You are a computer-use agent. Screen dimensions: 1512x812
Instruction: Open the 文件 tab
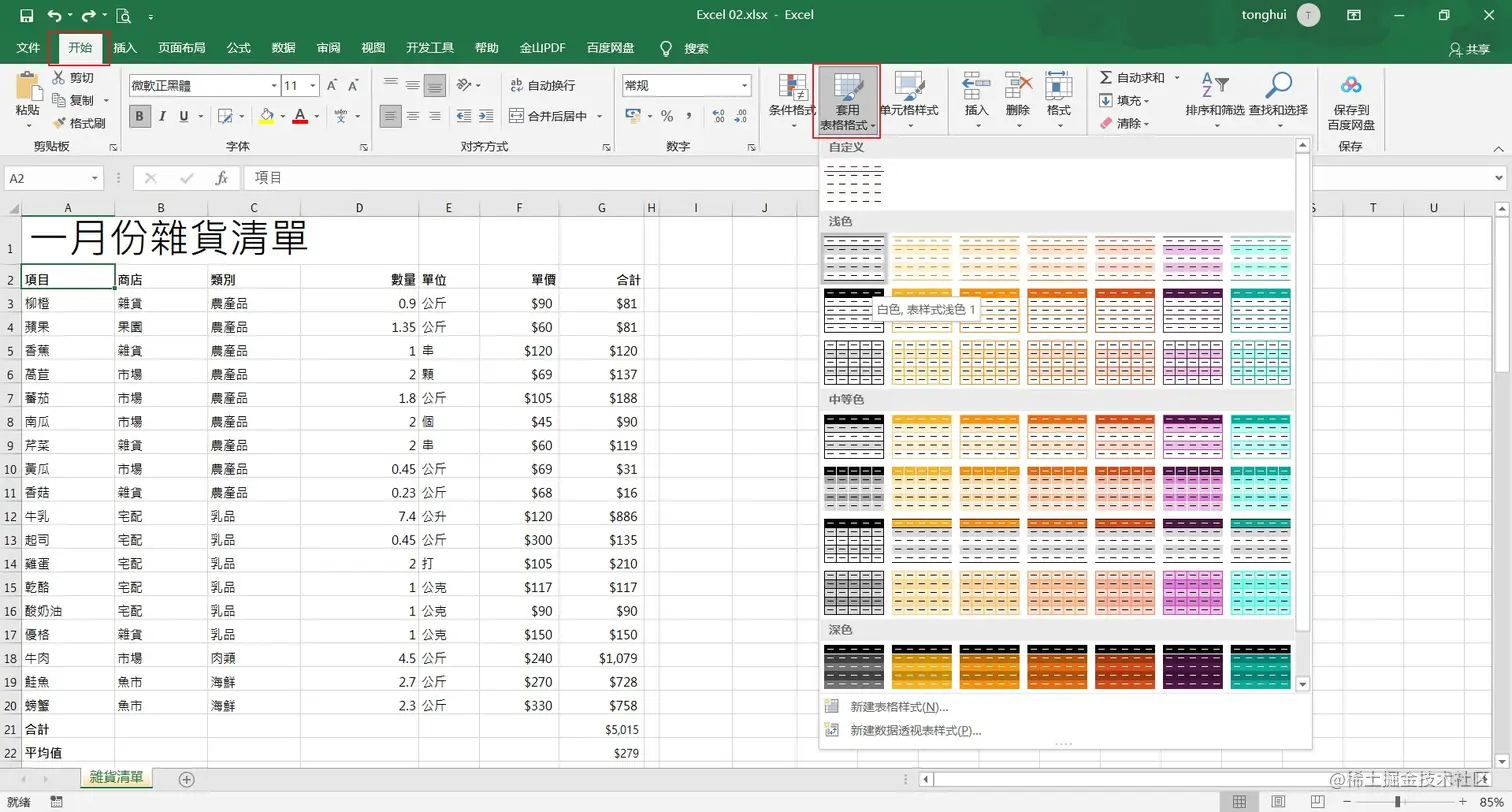[x=29, y=48]
